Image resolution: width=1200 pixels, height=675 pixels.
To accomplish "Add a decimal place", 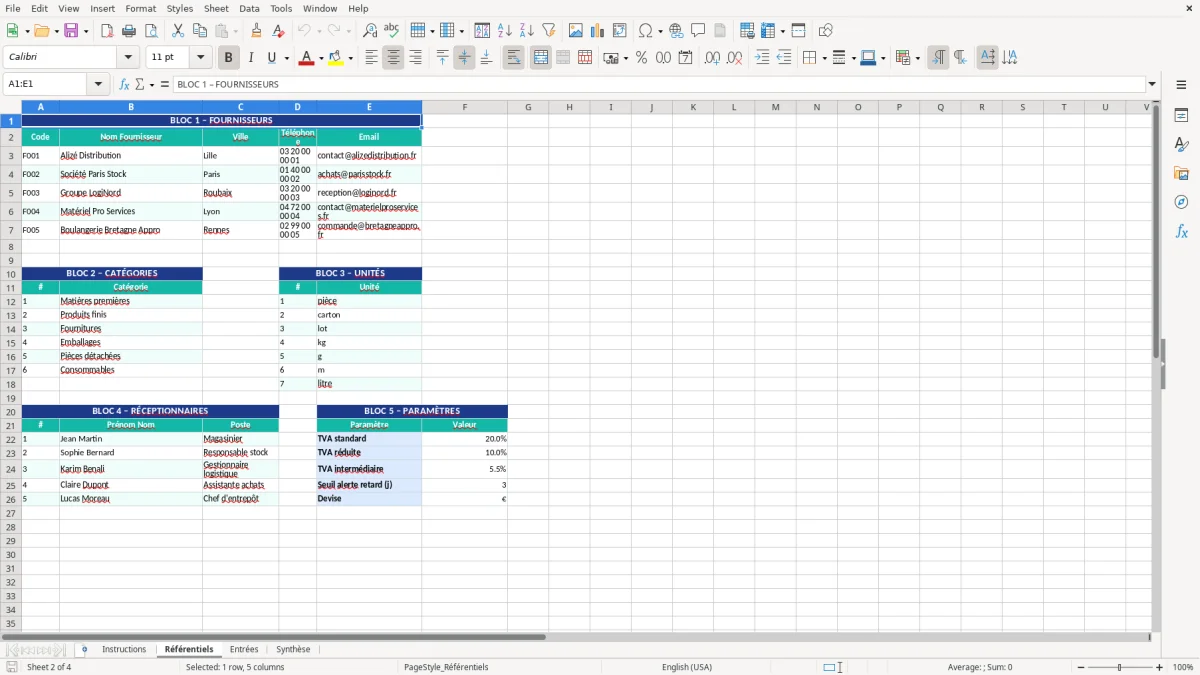I will [712, 58].
